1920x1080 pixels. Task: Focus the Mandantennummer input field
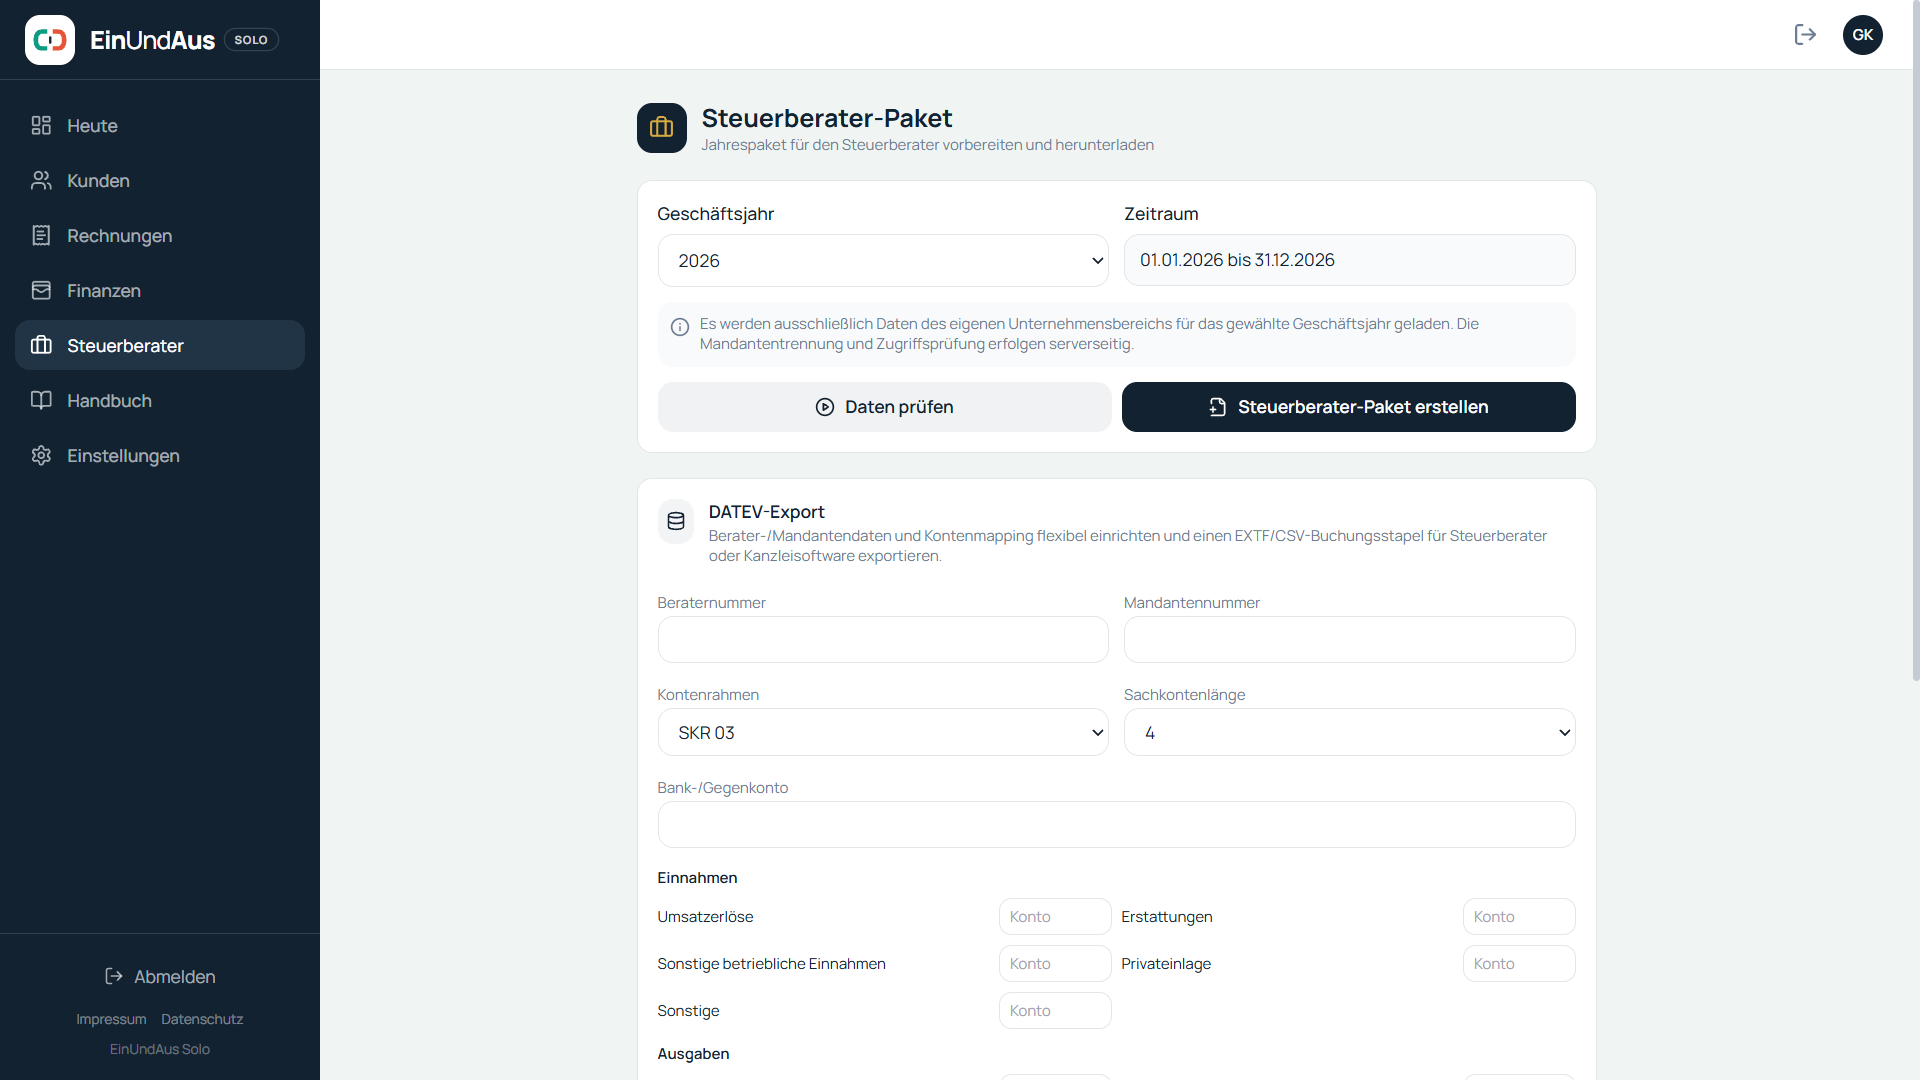pos(1349,639)
